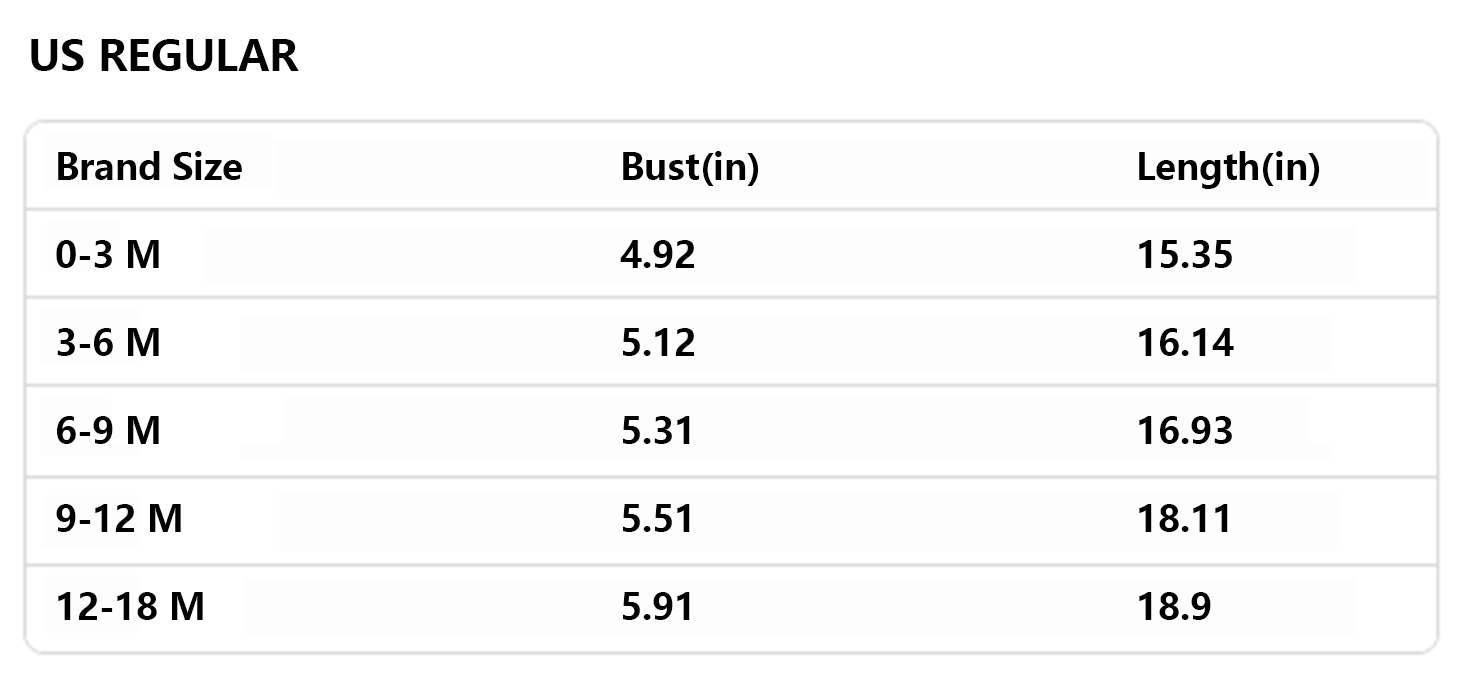Screen dimensions: 1464x684
Task: Click the Bust(in) column header
Action: (x=689, y=167)
